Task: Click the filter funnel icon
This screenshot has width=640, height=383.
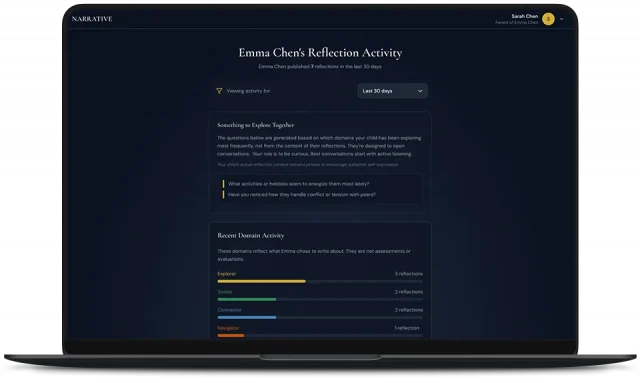Action: (219, 91)
